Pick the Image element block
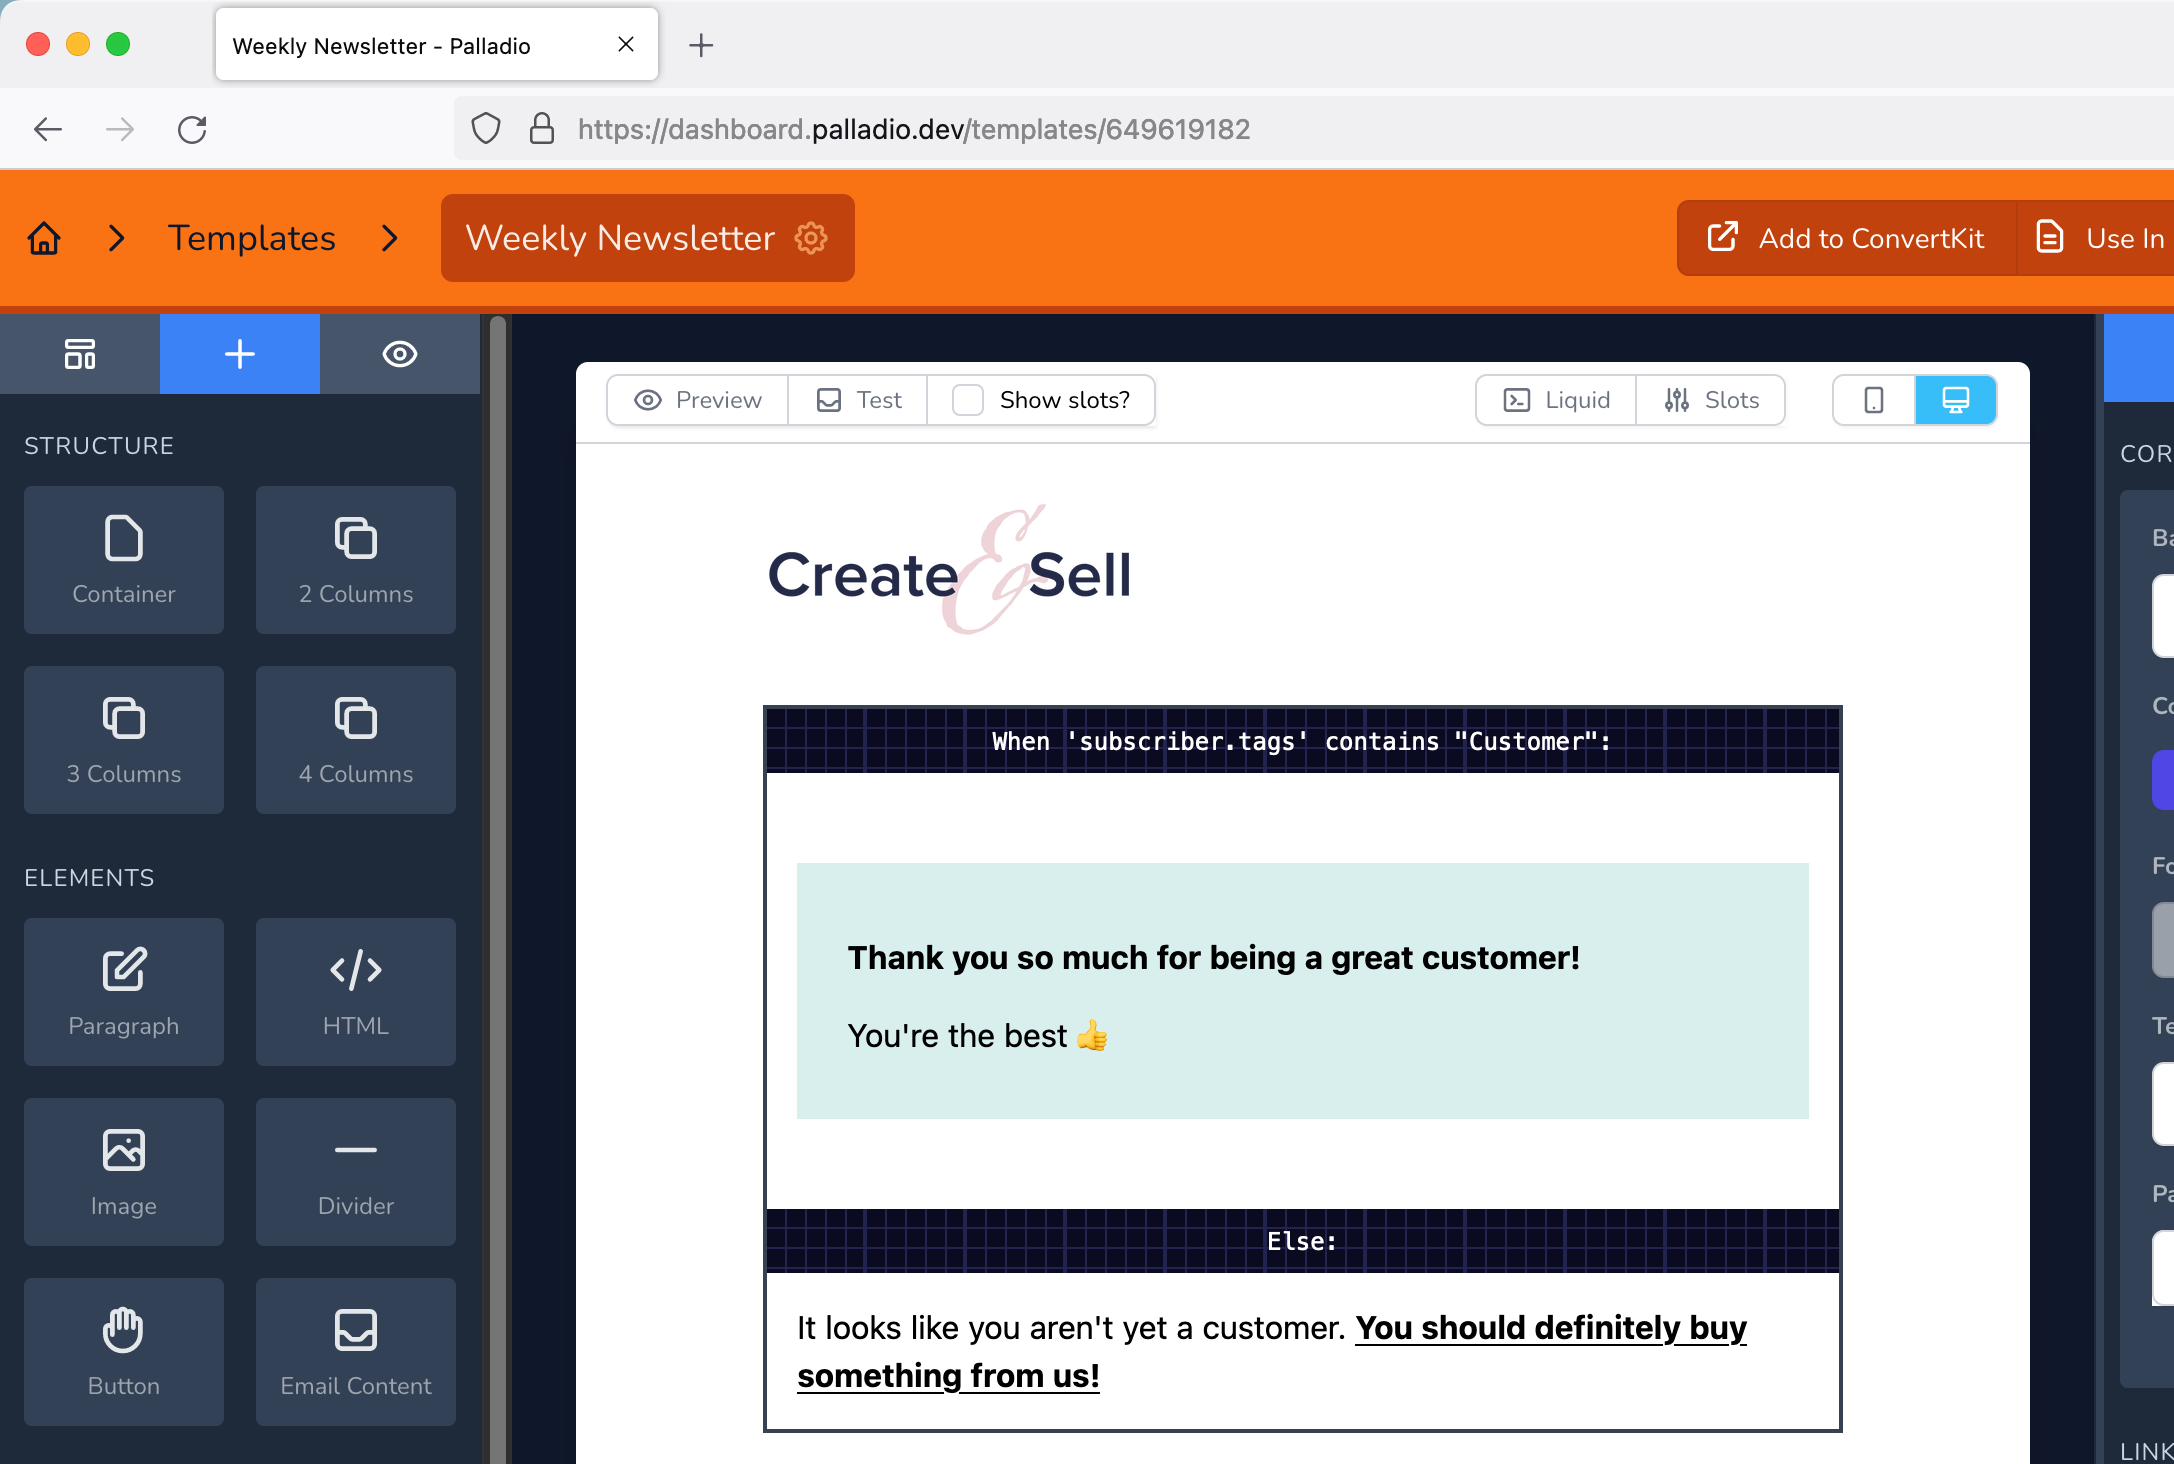The image size is (2174, 1464). tap(124, 1172)
